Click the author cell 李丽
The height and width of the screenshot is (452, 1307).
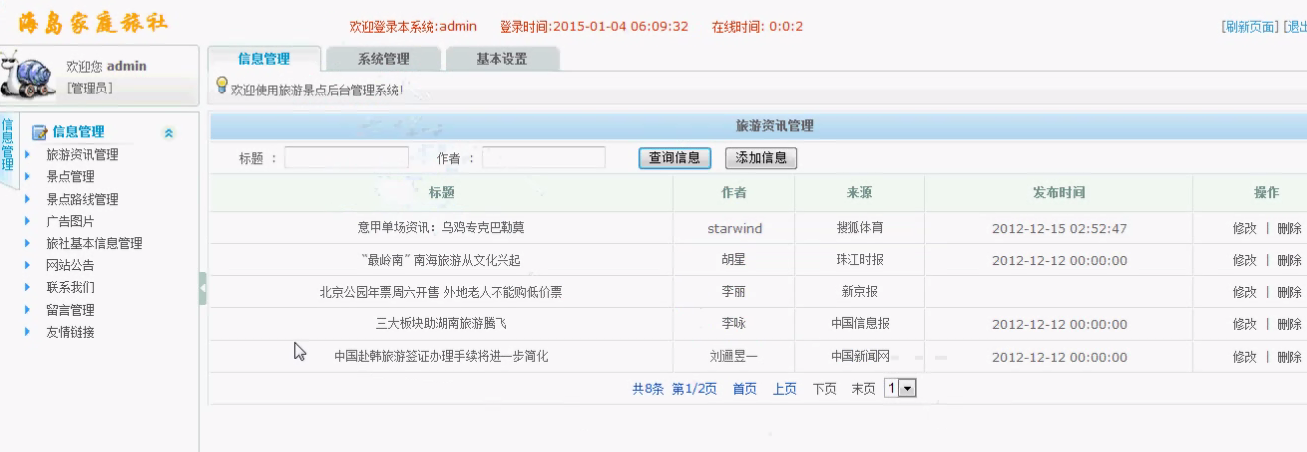coord(734,292)
